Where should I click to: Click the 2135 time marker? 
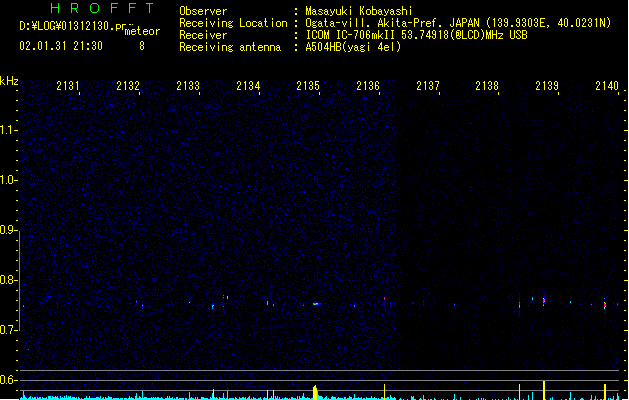308,86
